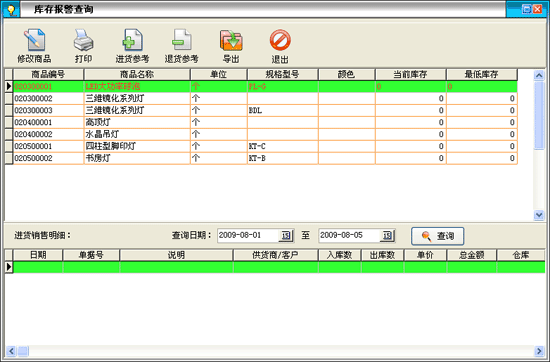Click row selector for 020400001 row
The image size is (550, 362).
tap(9, 122)
